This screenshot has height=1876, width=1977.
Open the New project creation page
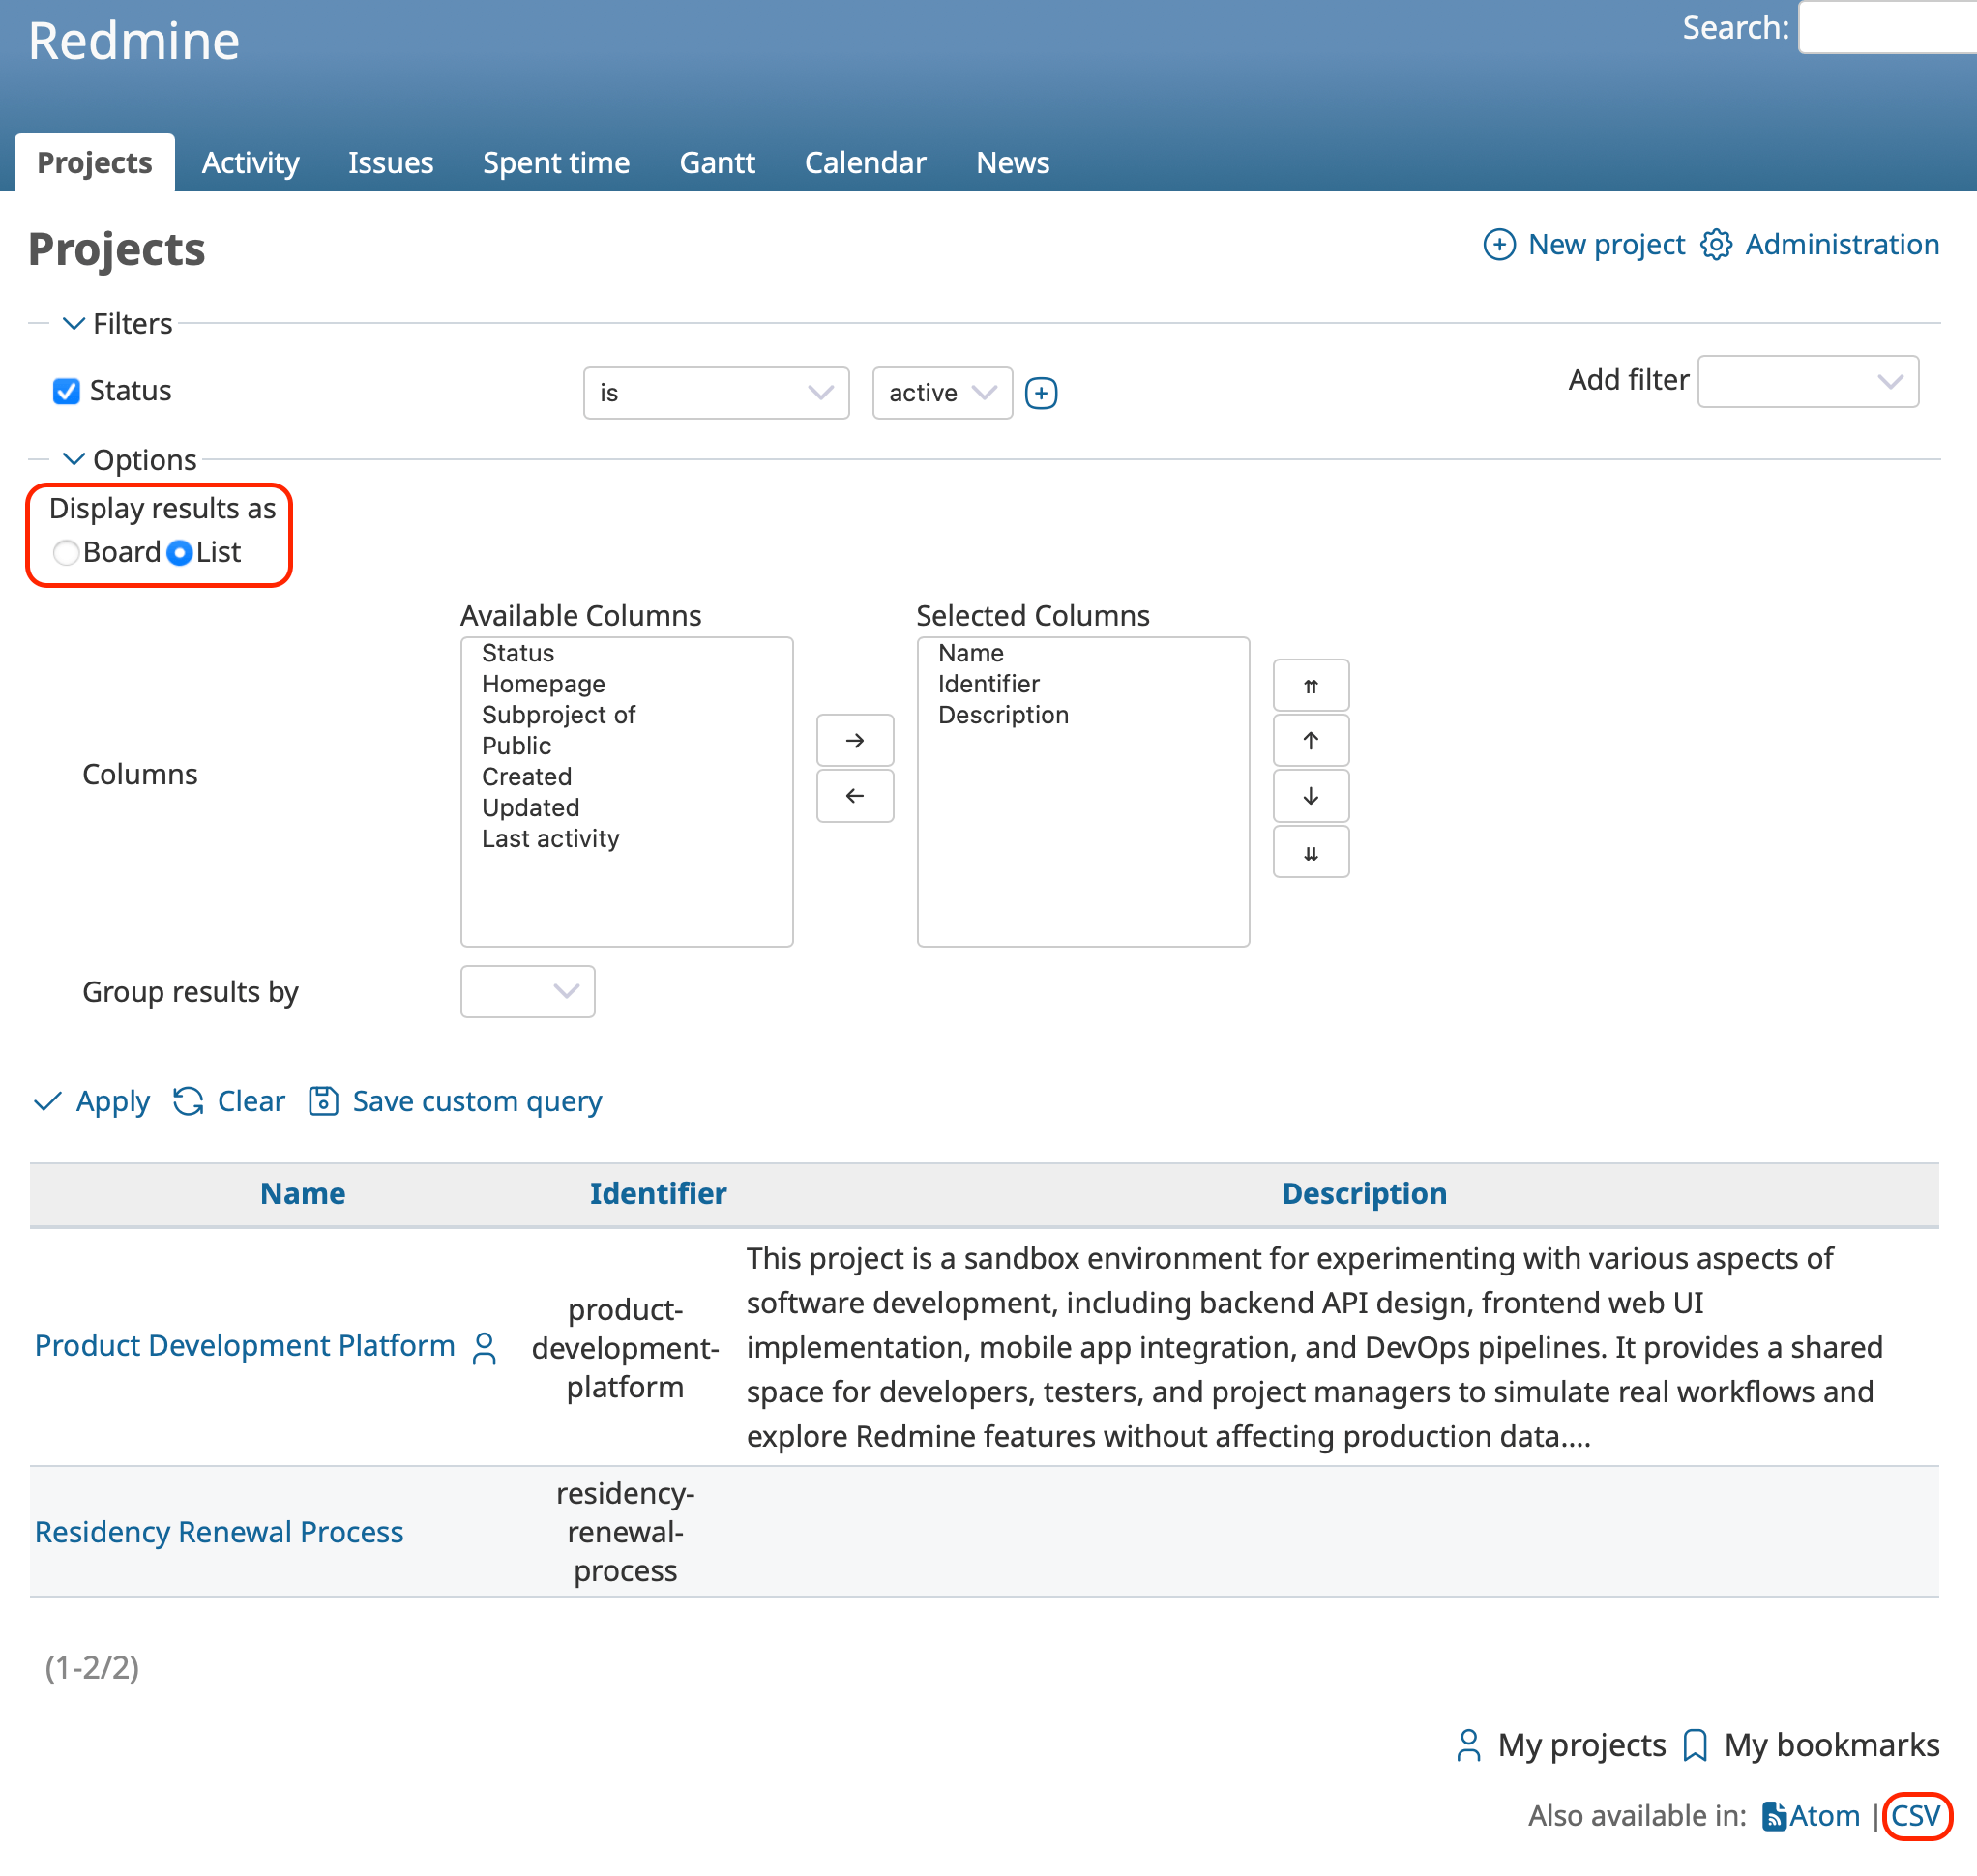pyautogui.click(x=1606, y=244)
